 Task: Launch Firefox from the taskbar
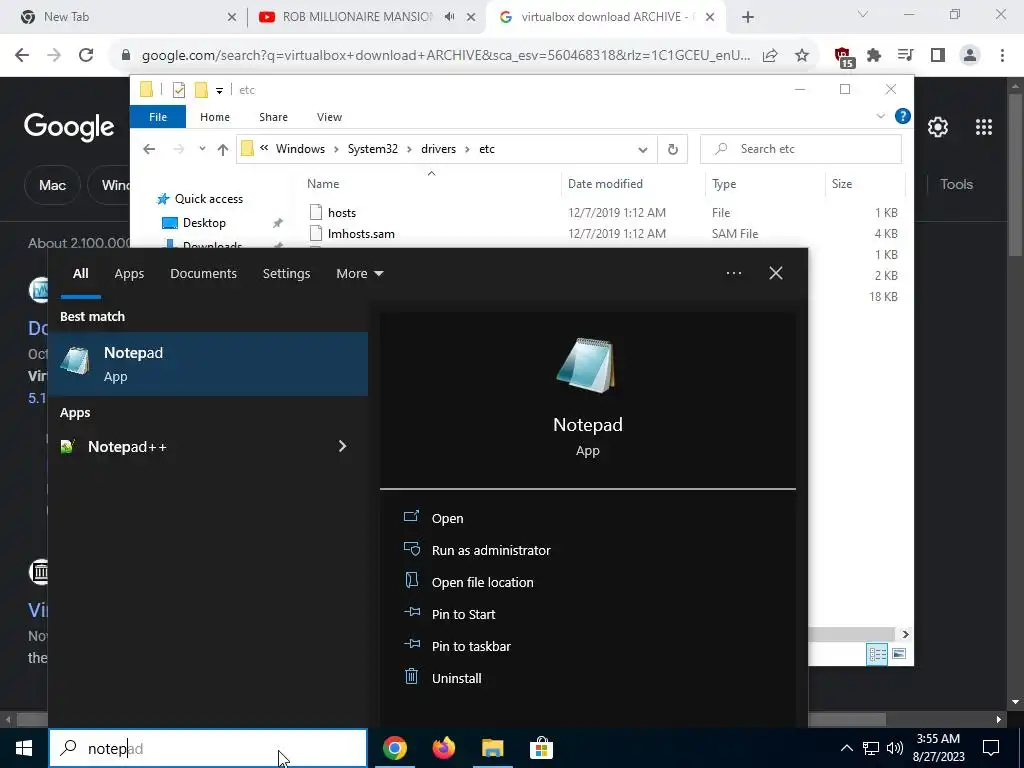coord(444,748)
